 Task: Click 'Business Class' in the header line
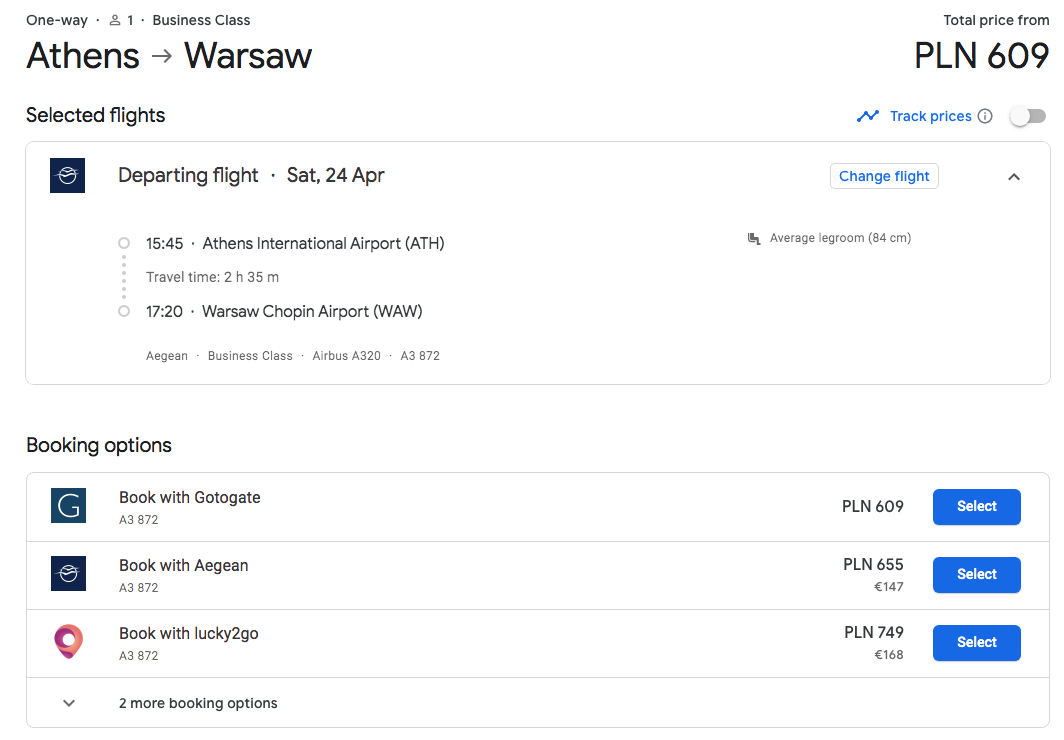[x=202, y=20]
